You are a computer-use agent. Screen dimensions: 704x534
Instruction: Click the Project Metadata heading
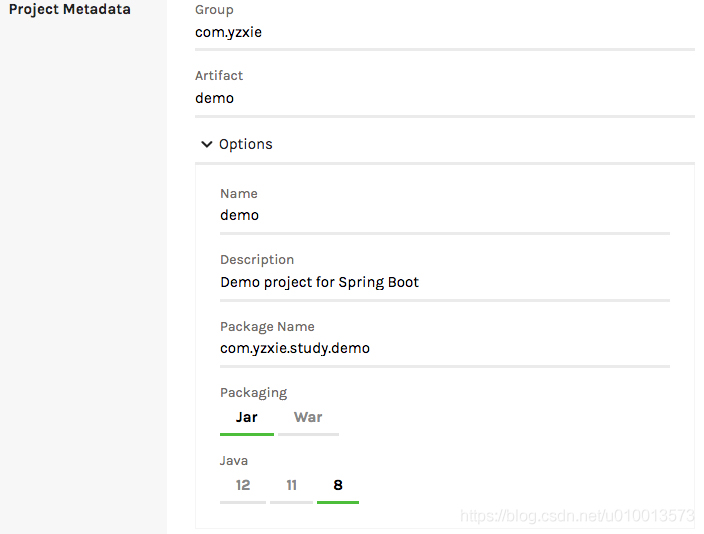70,10
